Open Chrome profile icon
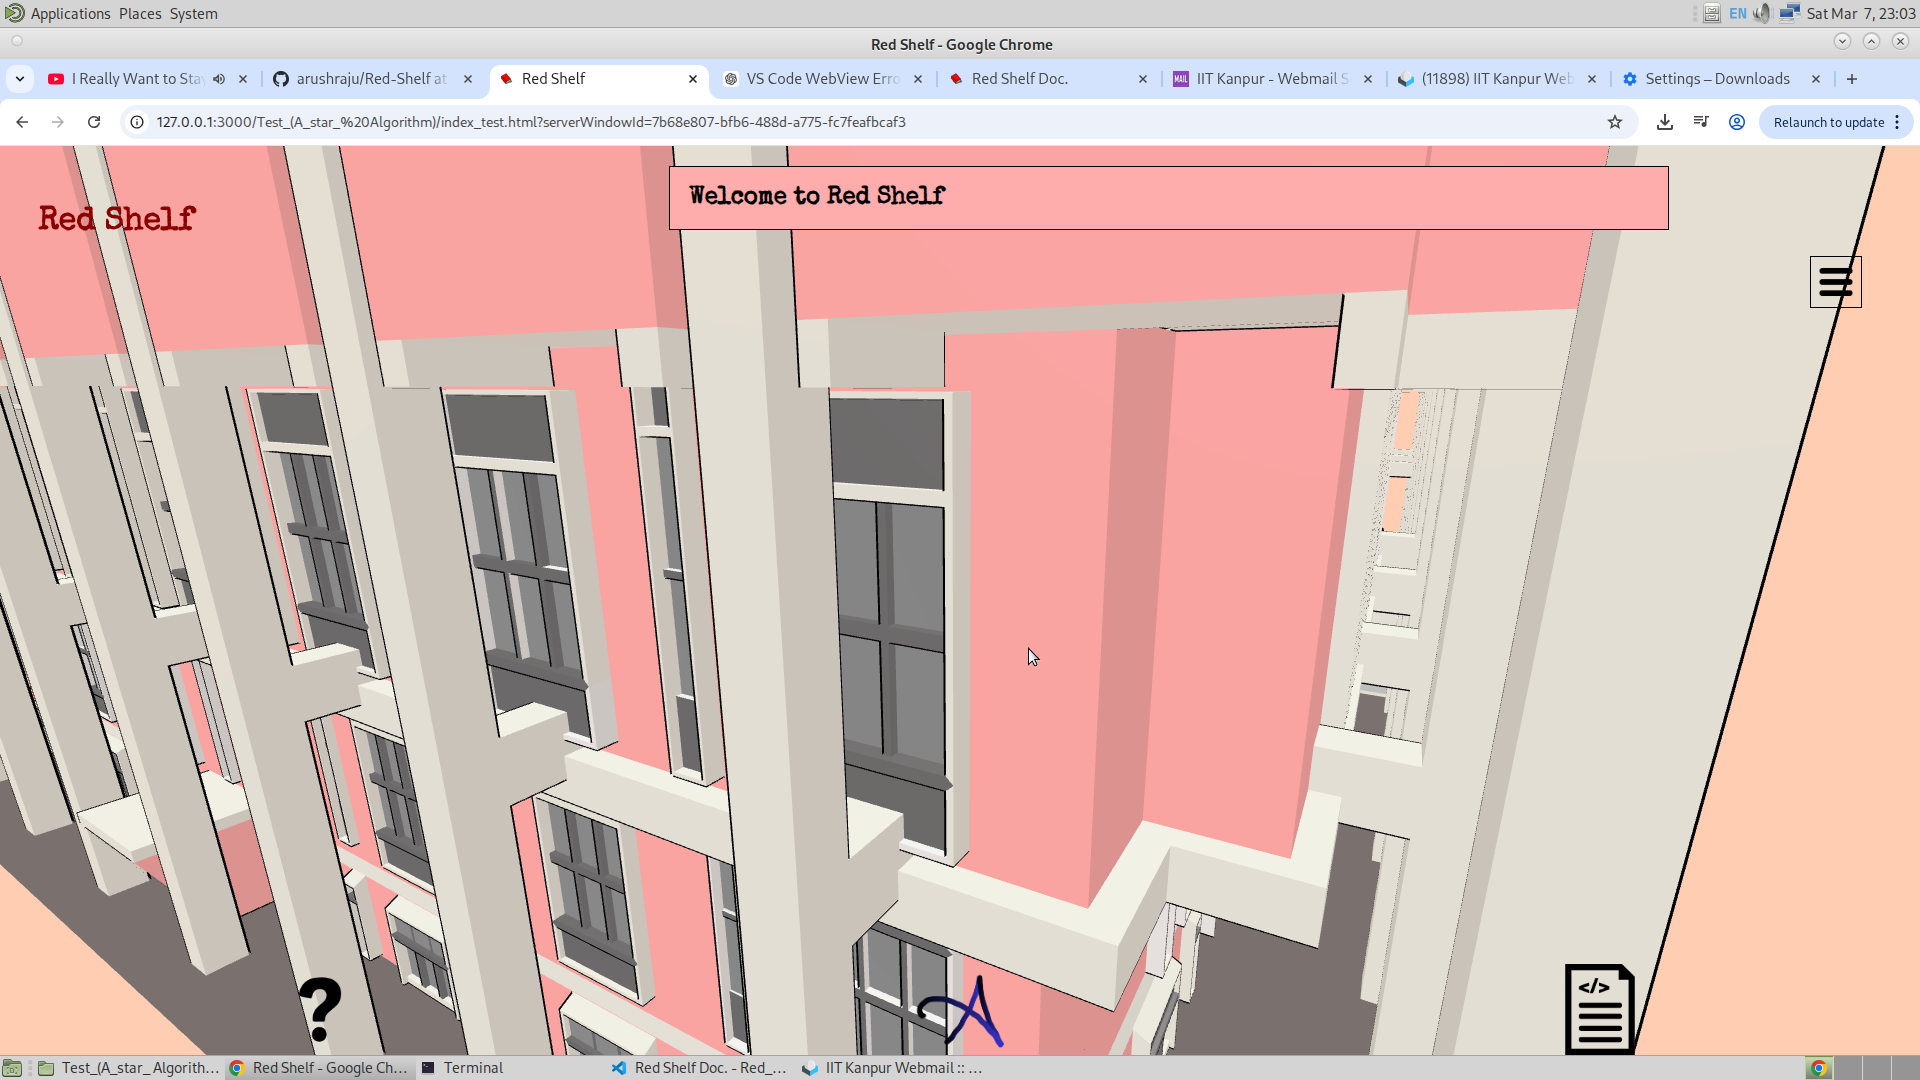The height and width of the screenshot is (1080, 1920). tap(1737, 122)
